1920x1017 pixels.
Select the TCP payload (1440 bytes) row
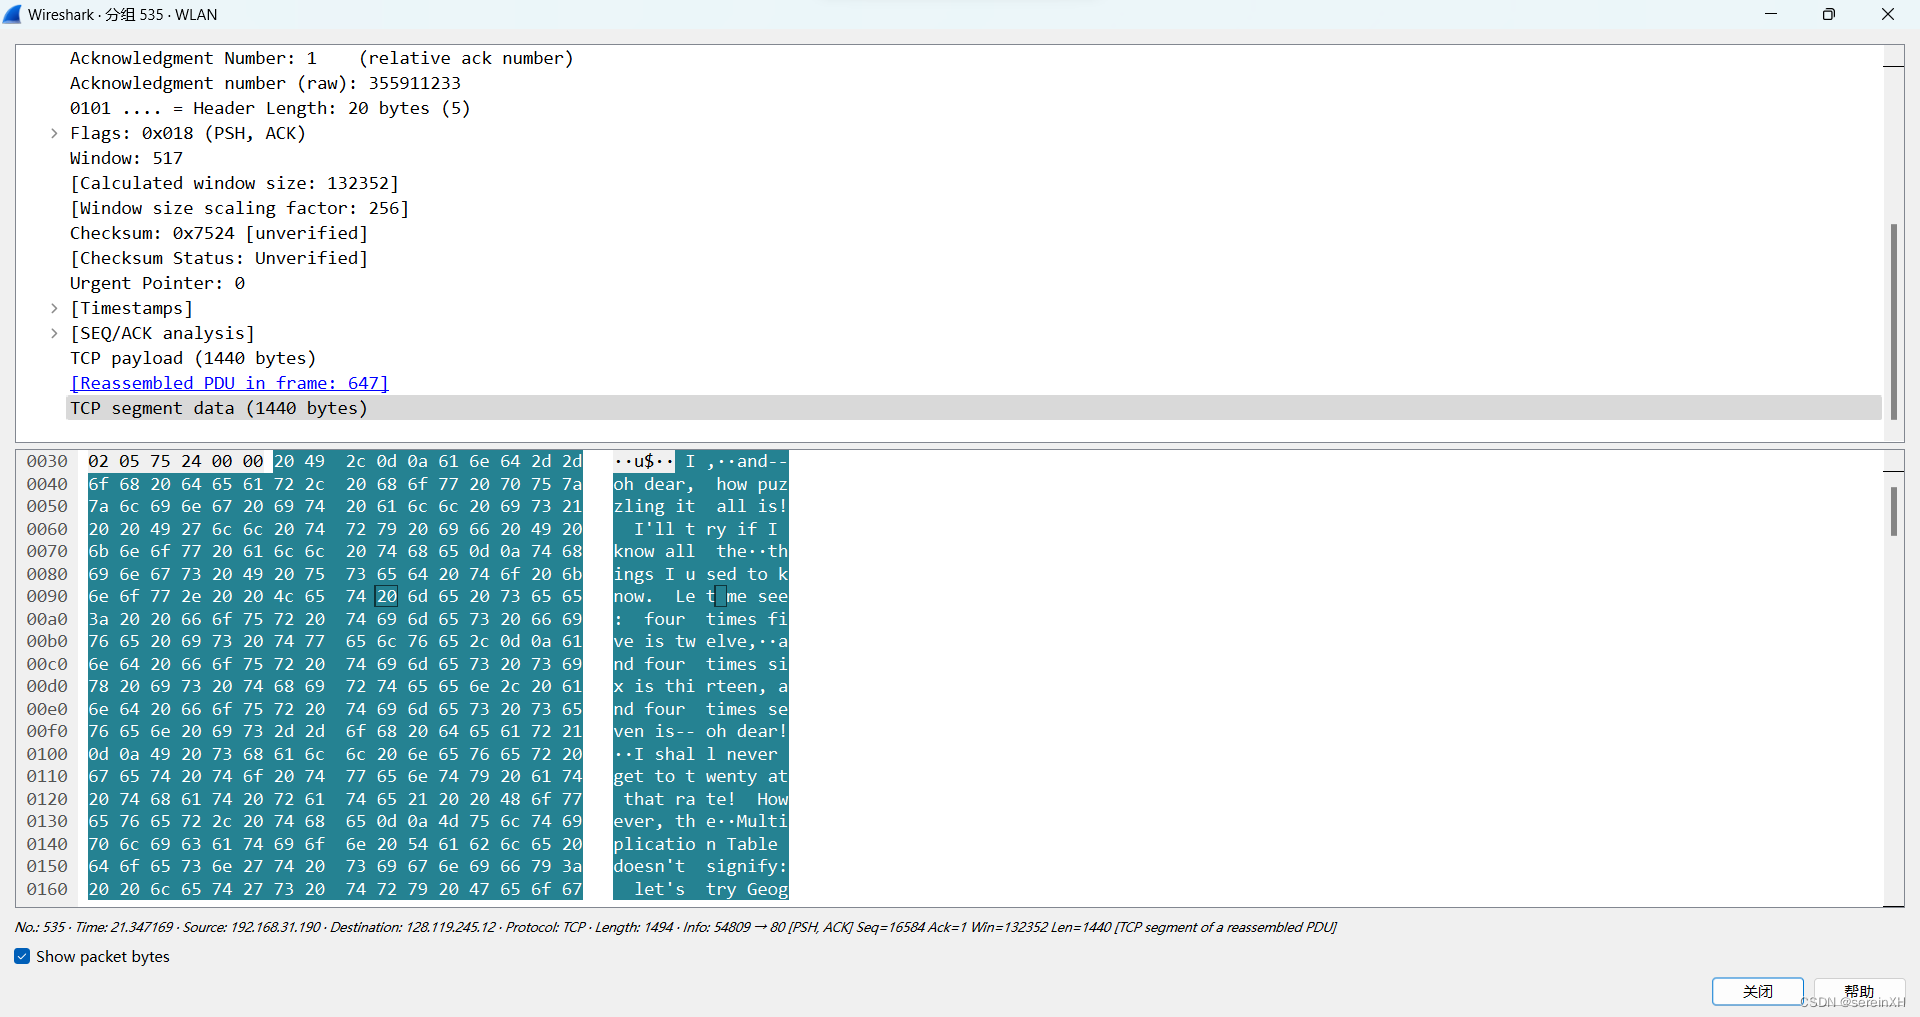pos(973,358)
